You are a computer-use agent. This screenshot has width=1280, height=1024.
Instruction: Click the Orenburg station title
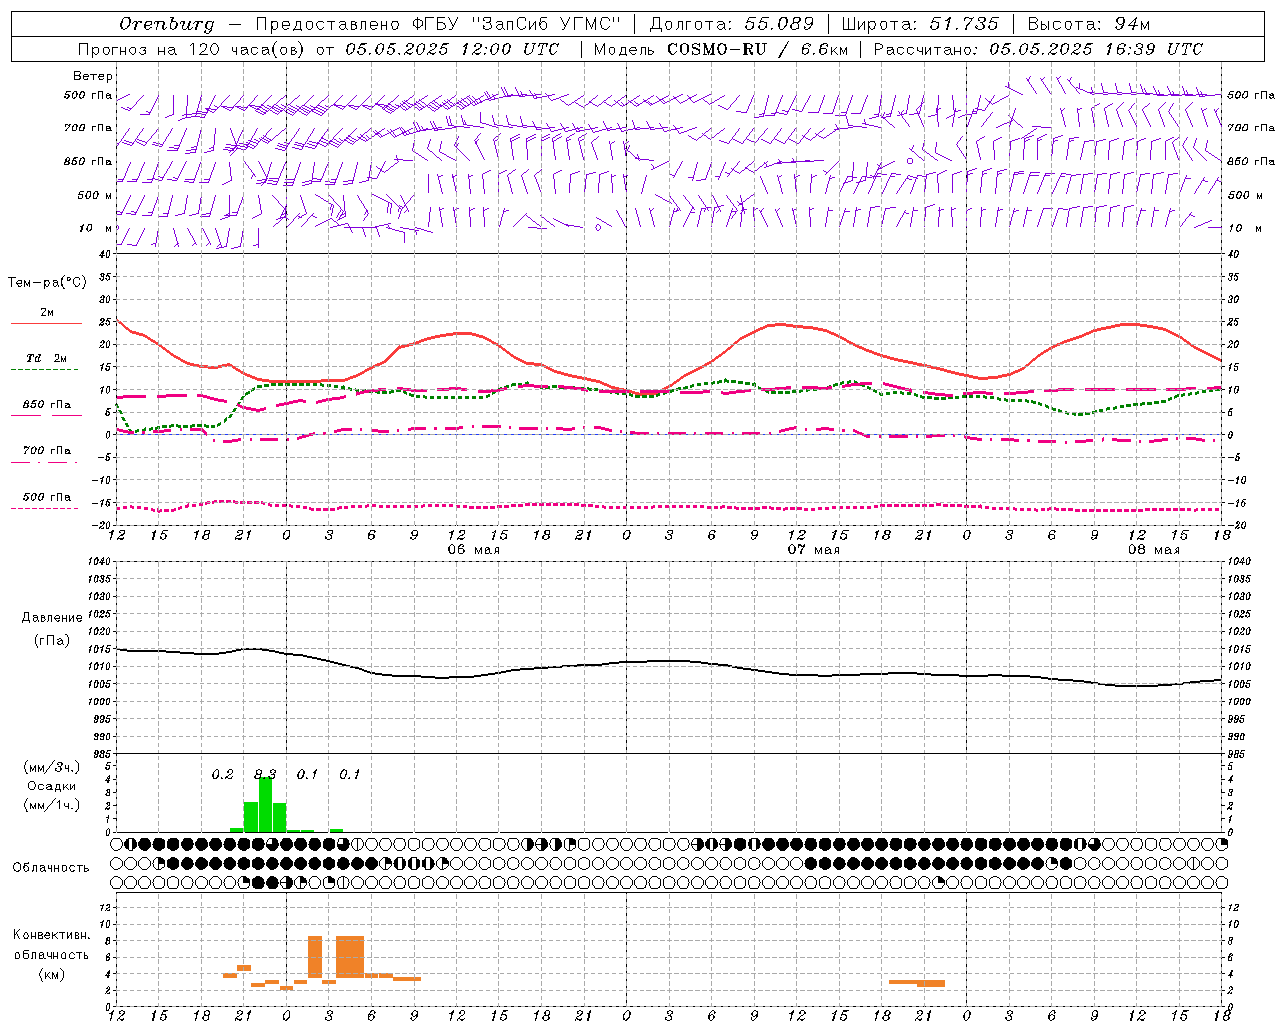pos(167,24)
